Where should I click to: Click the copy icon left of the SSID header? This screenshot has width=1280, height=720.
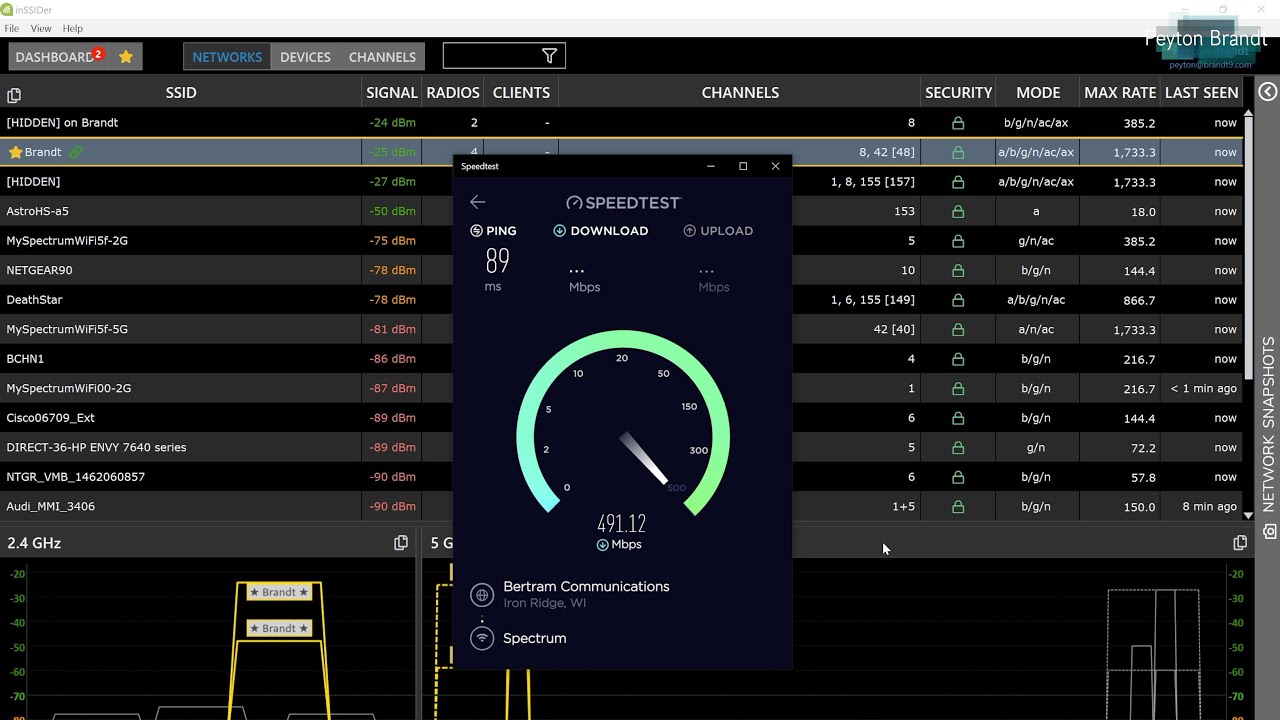click(14, 95)
